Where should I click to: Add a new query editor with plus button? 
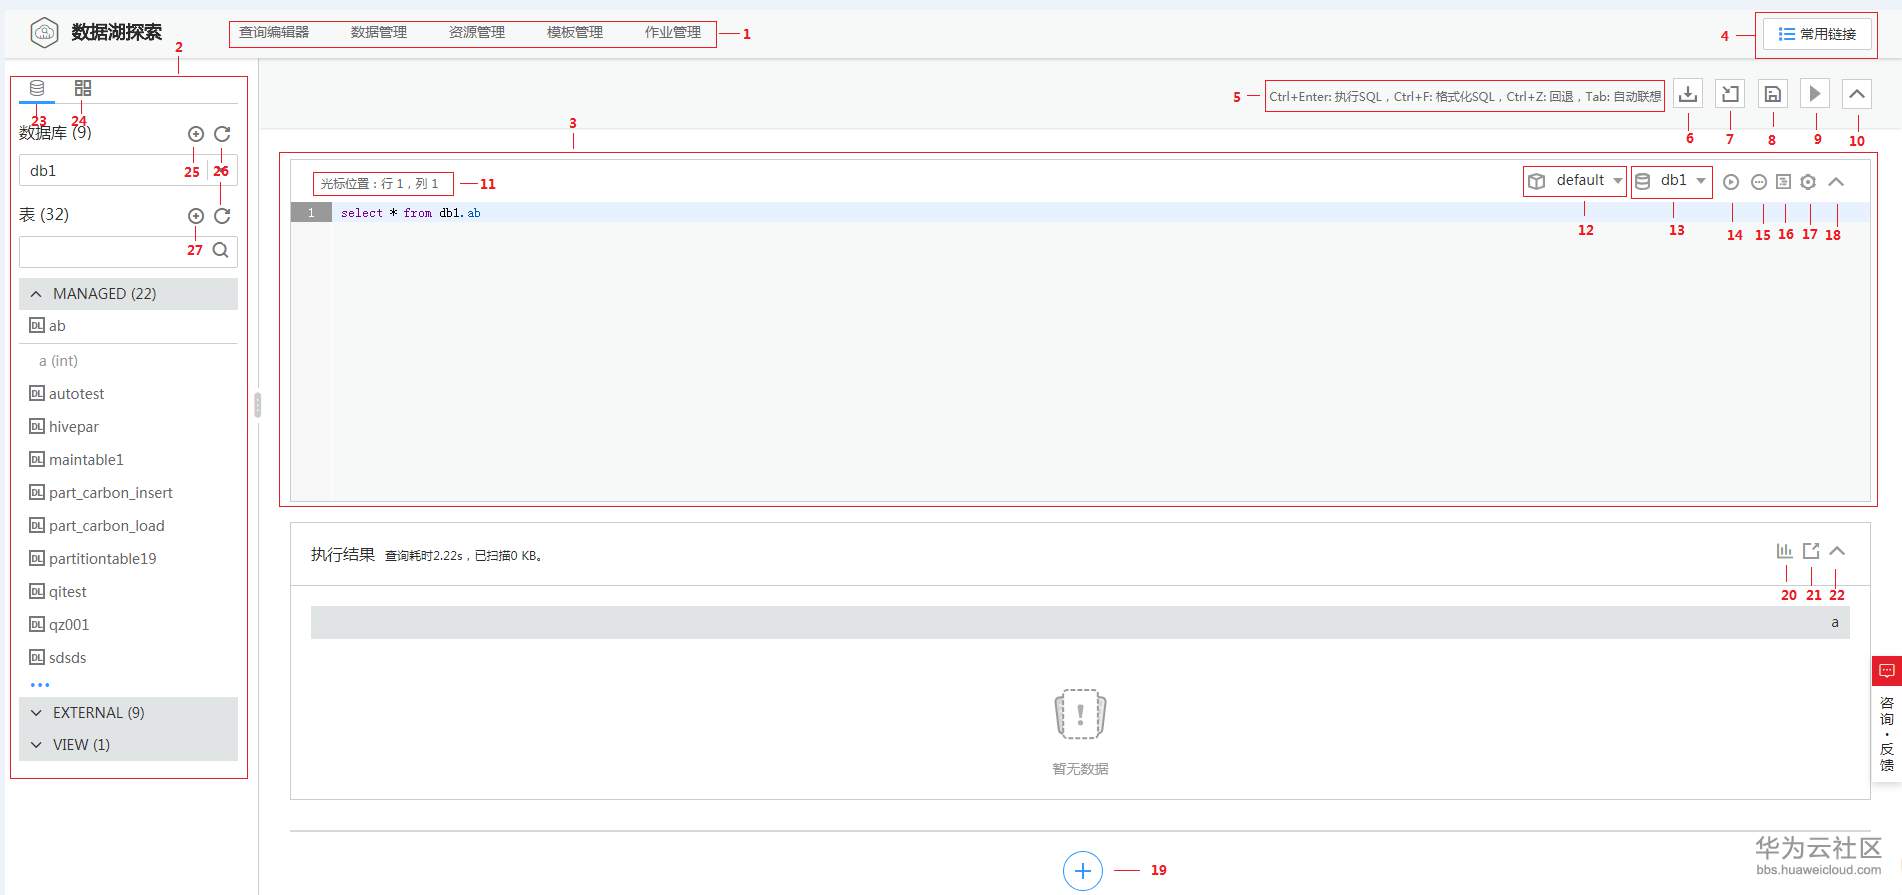(x=1083, y=871)
